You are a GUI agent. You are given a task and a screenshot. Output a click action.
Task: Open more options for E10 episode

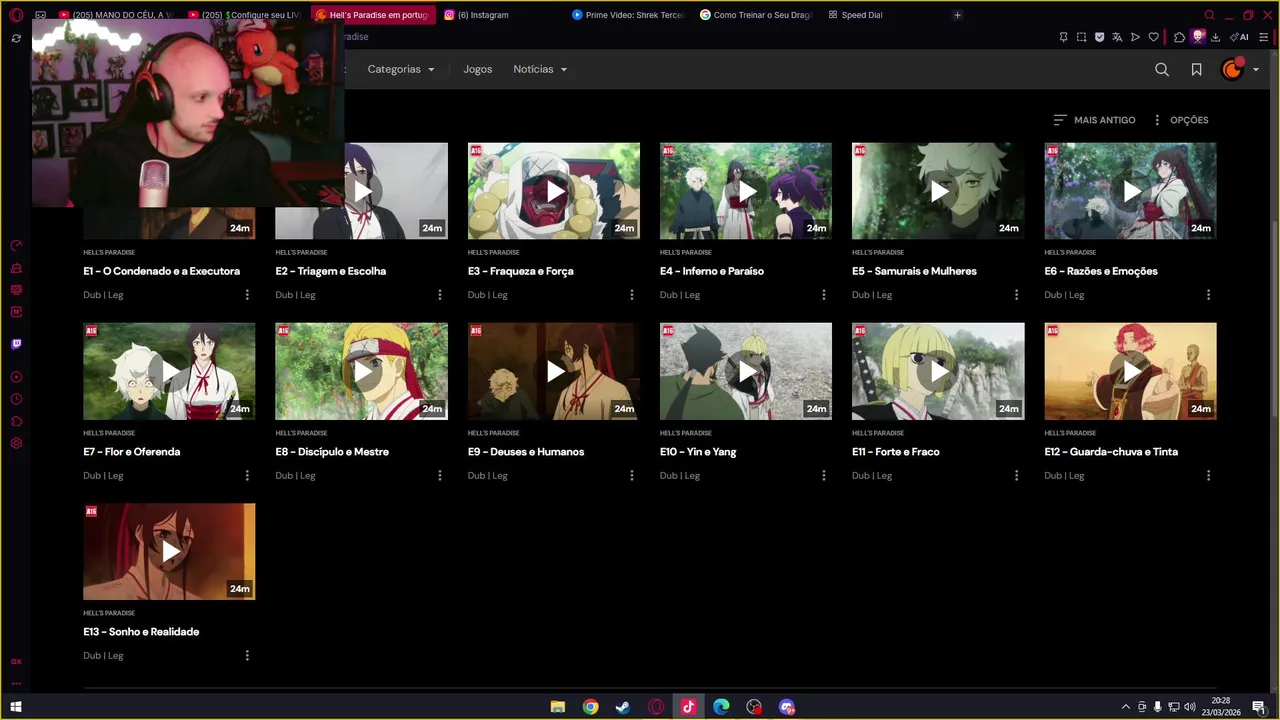pyautogui.click(x=823, y=476)
